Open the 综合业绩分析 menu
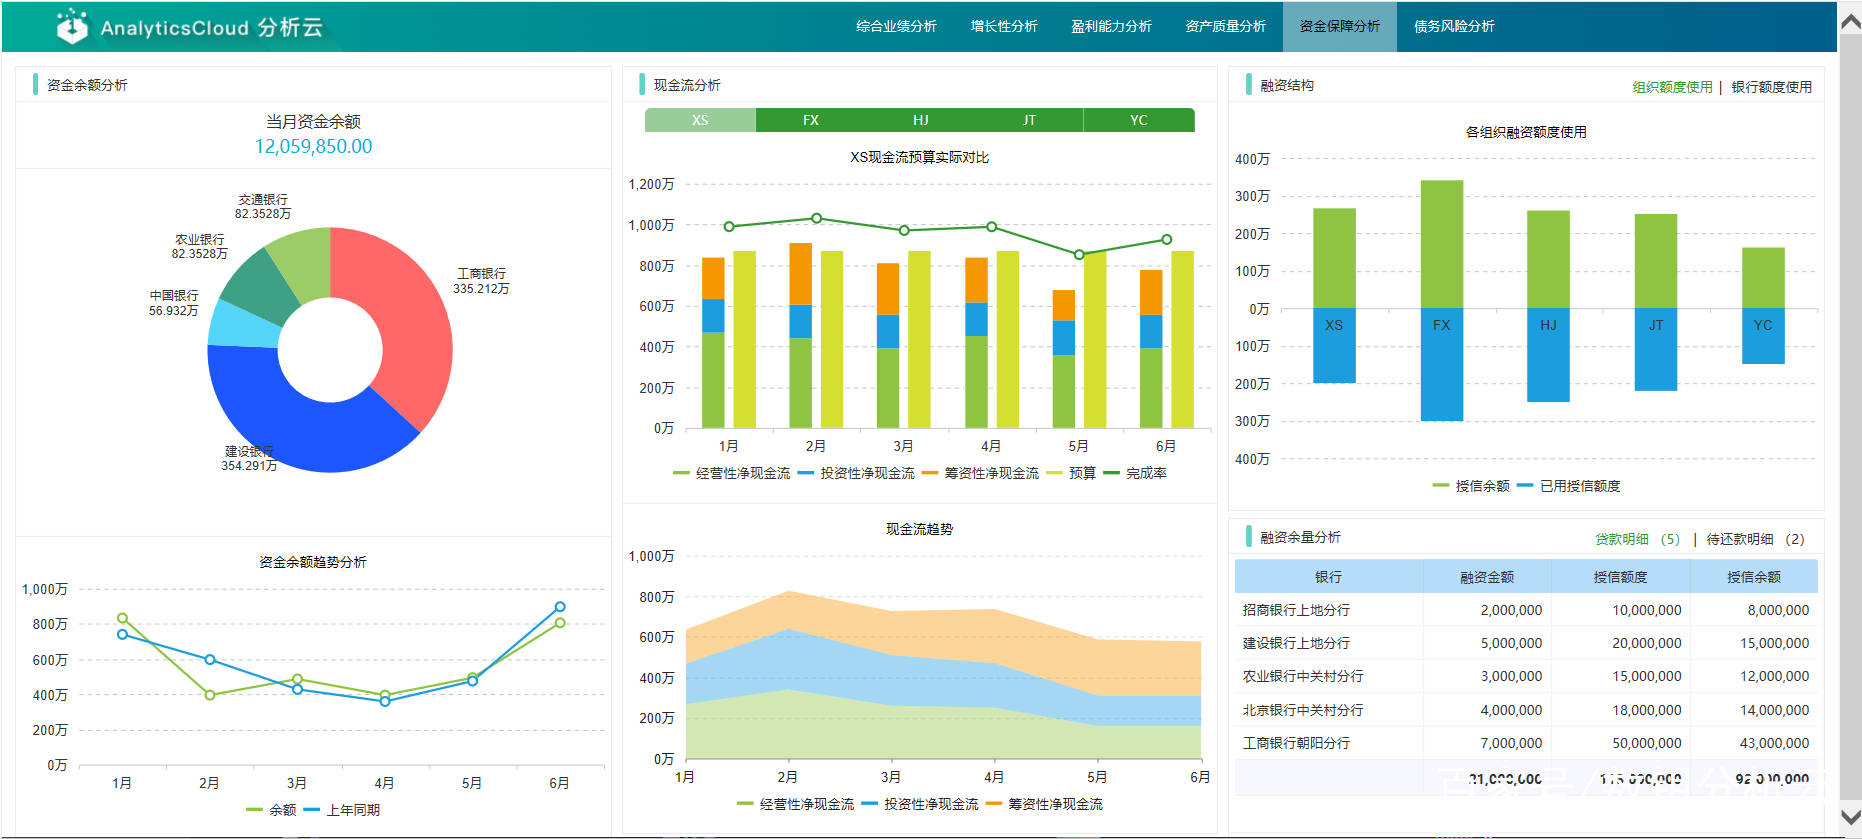Screen dimensions: 1862x839 [x=896, y=26]
